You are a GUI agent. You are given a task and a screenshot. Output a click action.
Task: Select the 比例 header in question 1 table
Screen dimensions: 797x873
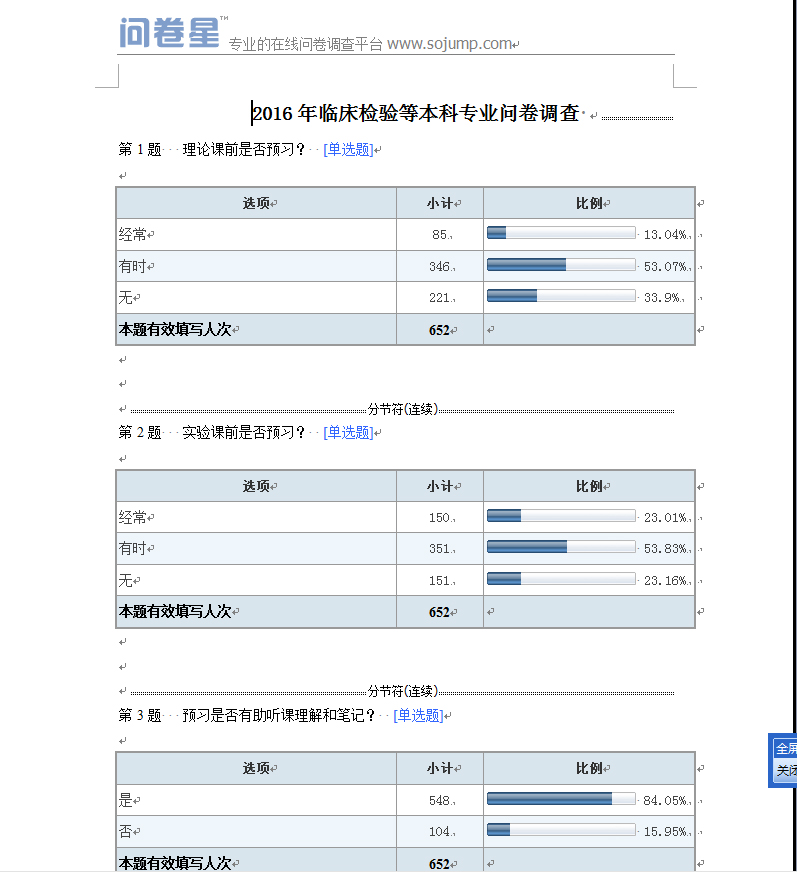pos(589,203)
